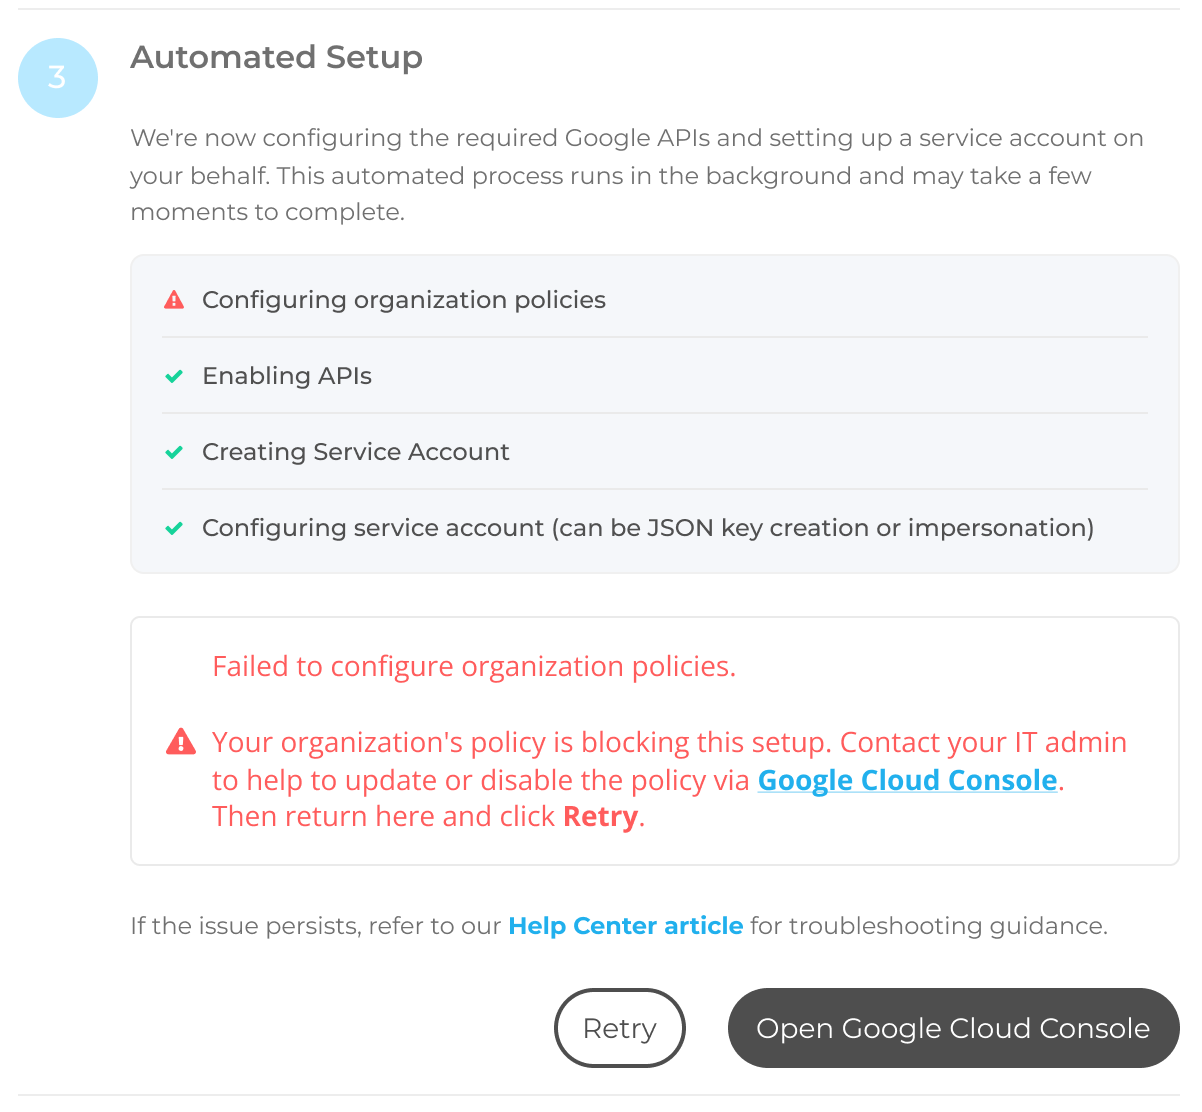
Task: Select the Configuring organization policies row
Action: click(655, 300)
